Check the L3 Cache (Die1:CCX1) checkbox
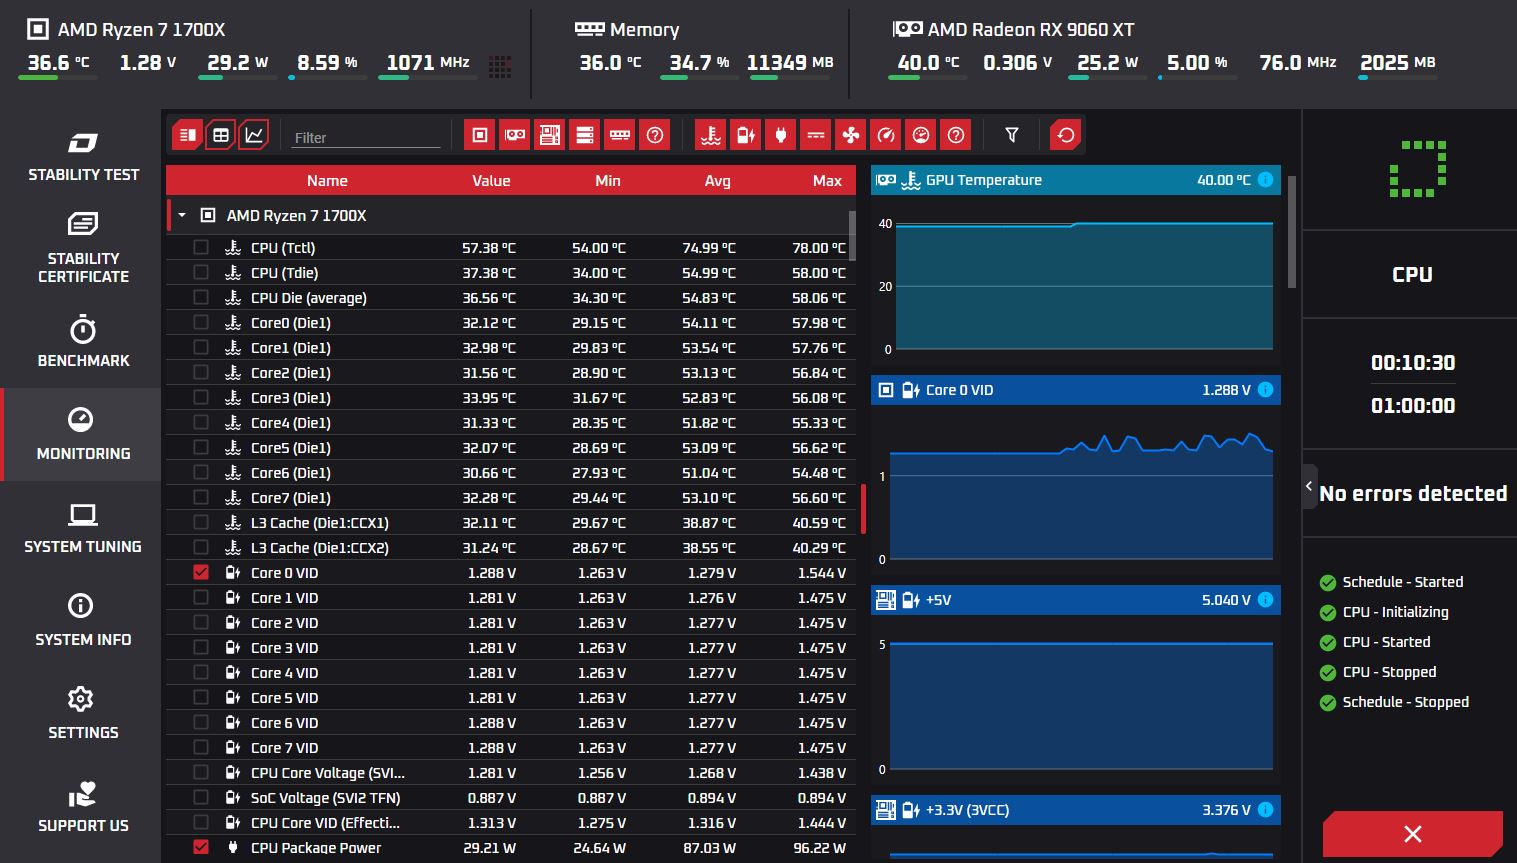The height and width of the screenshot is (863, 1517). coord(201,522)
